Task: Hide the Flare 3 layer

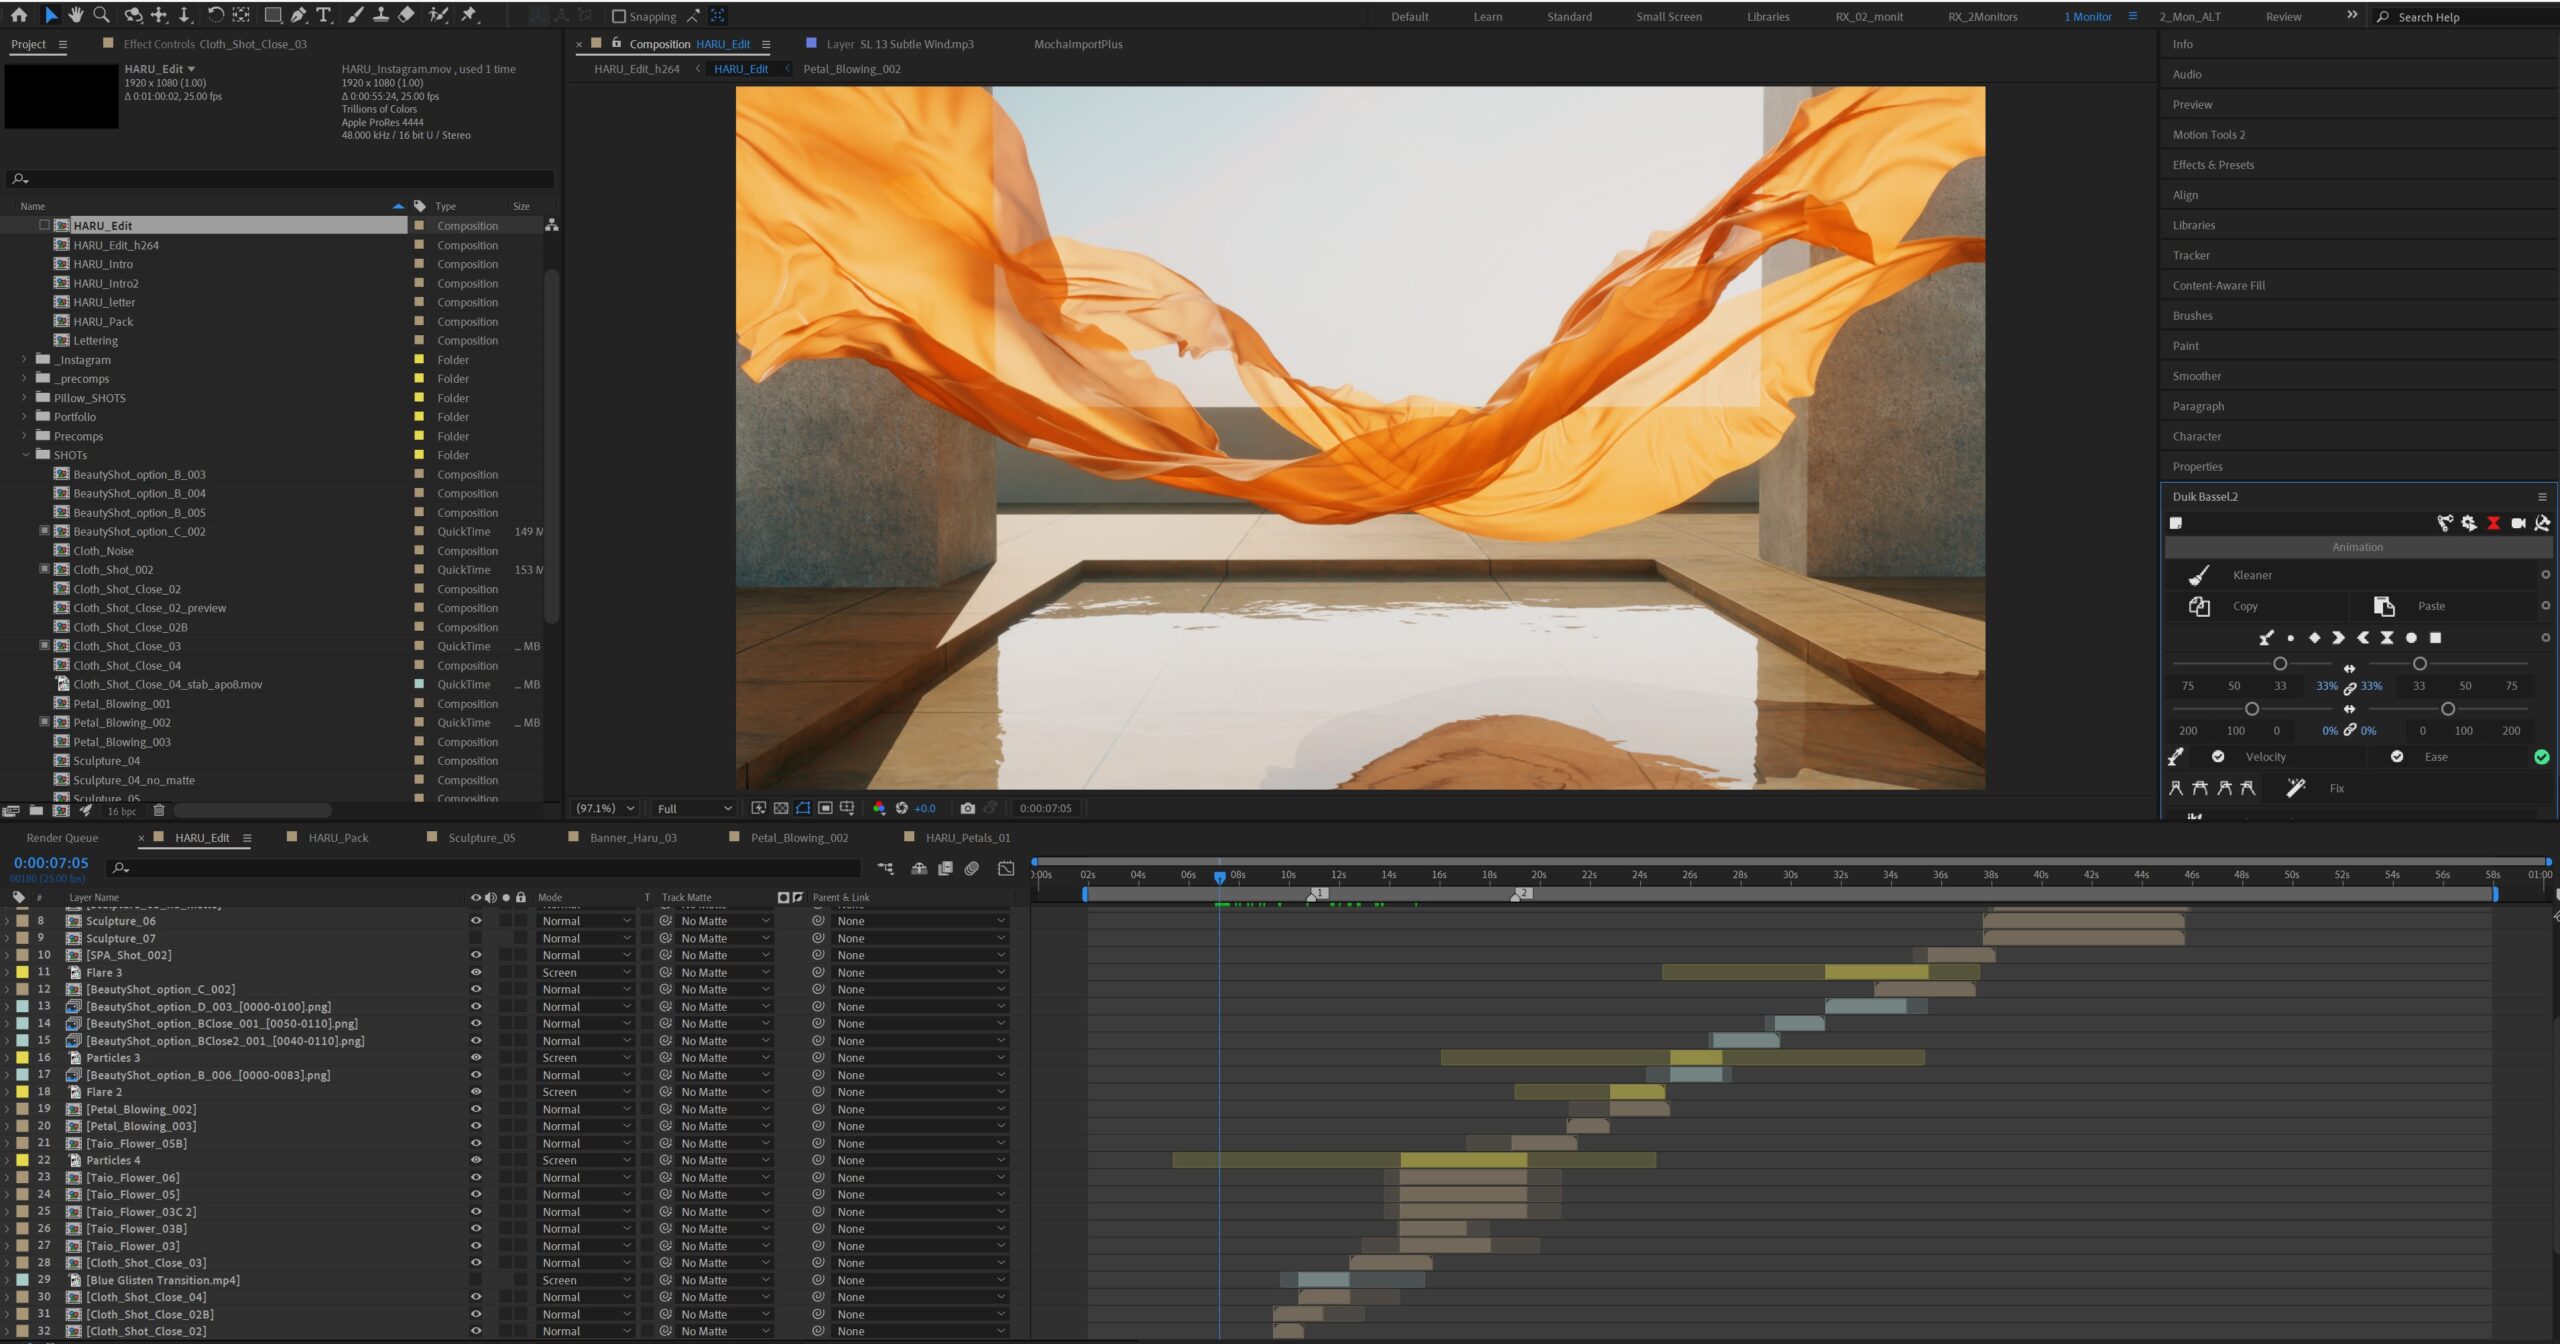Action: [476, 972]
